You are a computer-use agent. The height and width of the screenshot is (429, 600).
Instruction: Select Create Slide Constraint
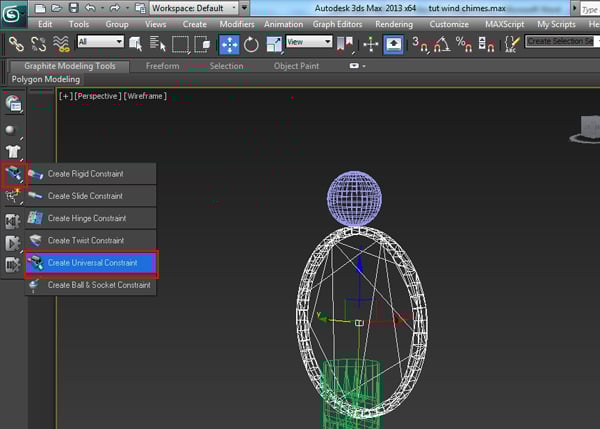click(90, 196)
